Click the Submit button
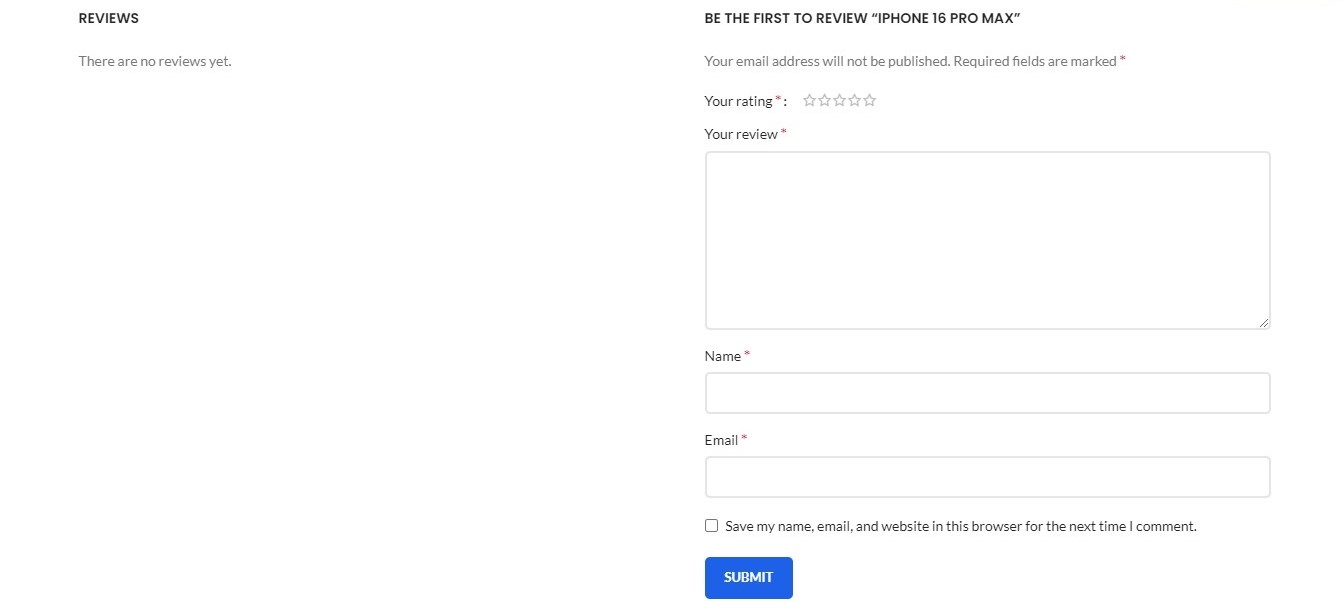This screenshot has width=1344, height=614. click(748, 577)
